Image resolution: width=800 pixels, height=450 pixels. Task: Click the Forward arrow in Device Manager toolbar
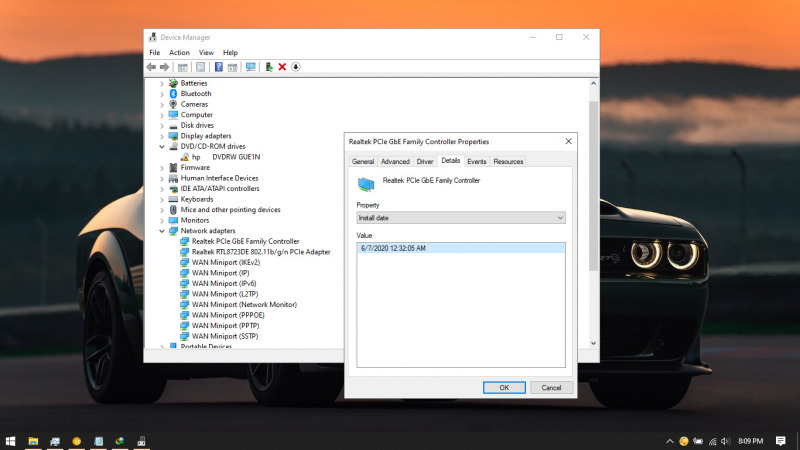coord(164,67)
